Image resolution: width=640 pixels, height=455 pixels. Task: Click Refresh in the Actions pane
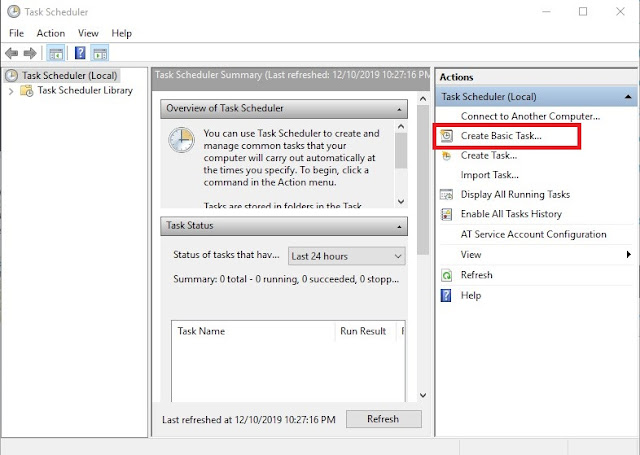click(x=476, y=275)
